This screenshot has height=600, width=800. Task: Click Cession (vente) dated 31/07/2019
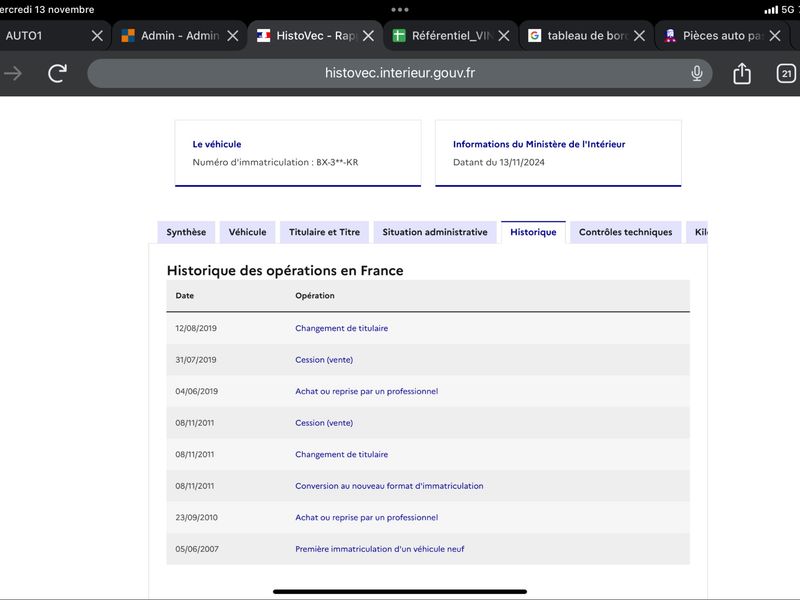coord(324,360)
